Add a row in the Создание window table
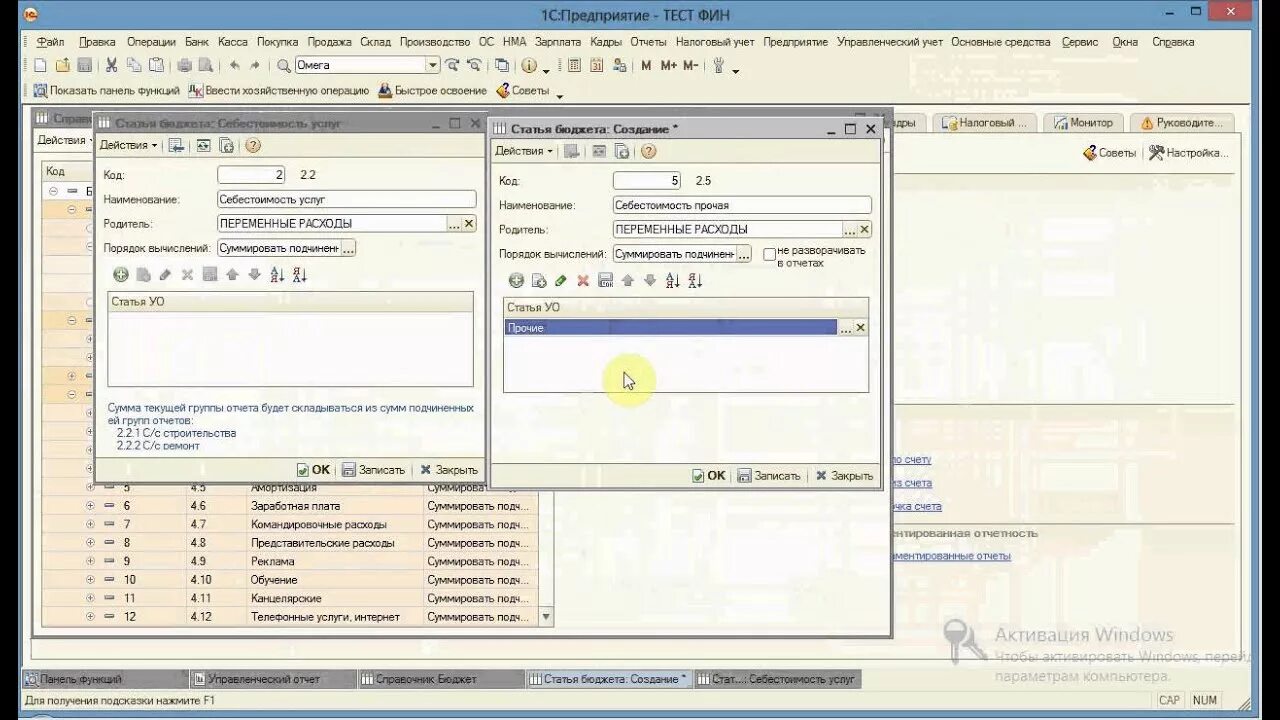The width and height of the screenshot is (1280, 720). 516,281
